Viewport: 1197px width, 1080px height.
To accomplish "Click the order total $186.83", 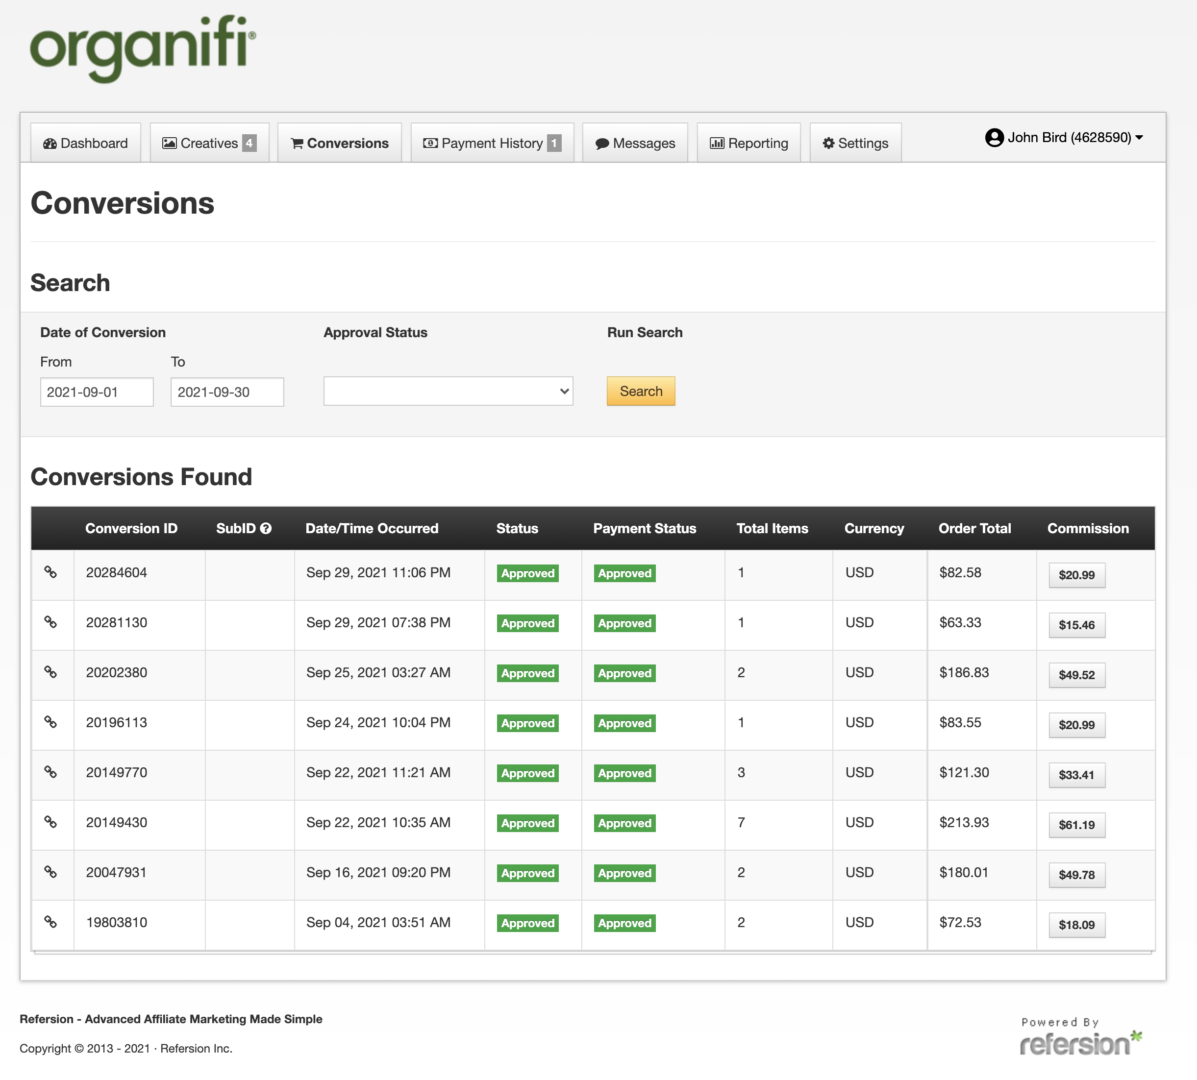I will 964,672.
